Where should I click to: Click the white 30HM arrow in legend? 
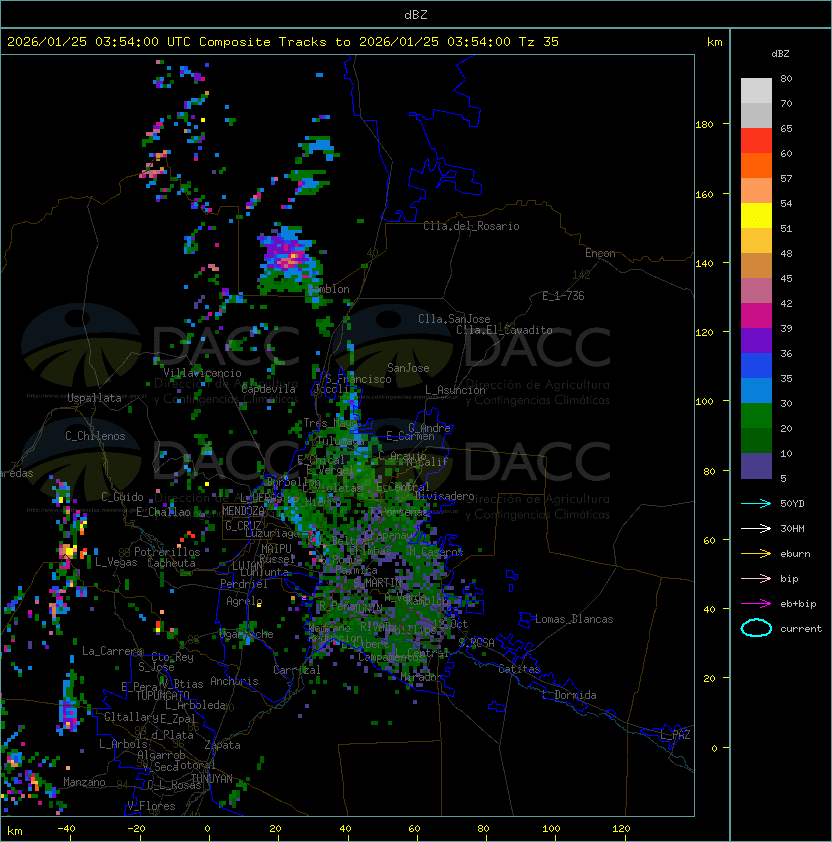756,529
